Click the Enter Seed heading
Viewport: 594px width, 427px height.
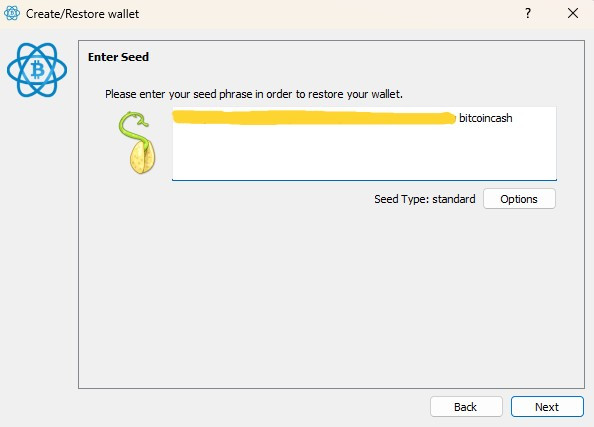click(x=118, y=57)
